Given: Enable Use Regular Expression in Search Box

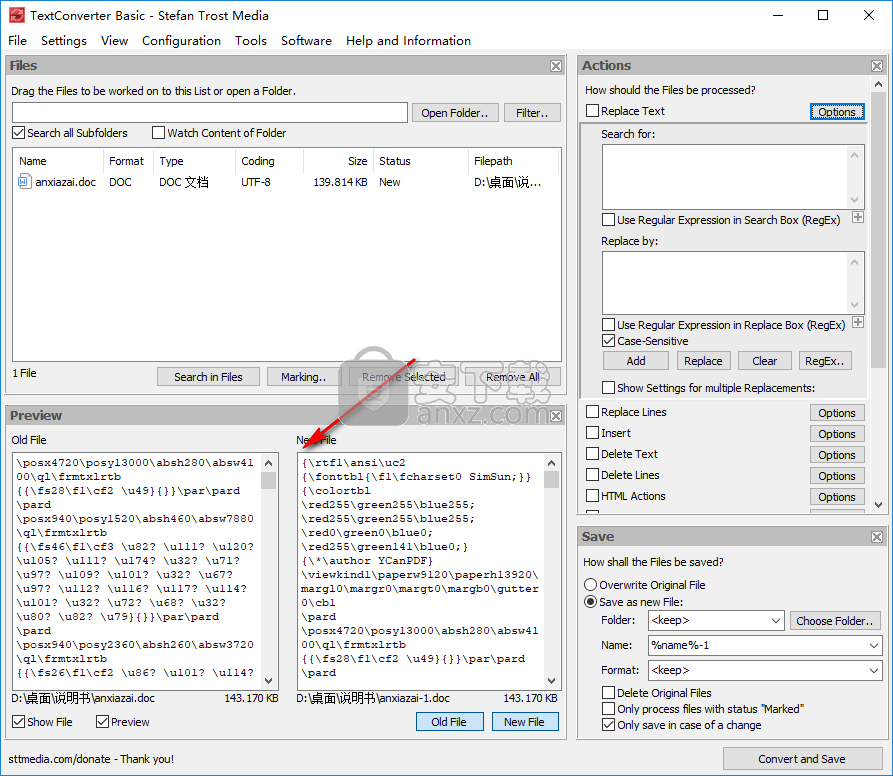Looking at the screenshot, I should pos(608,220).
